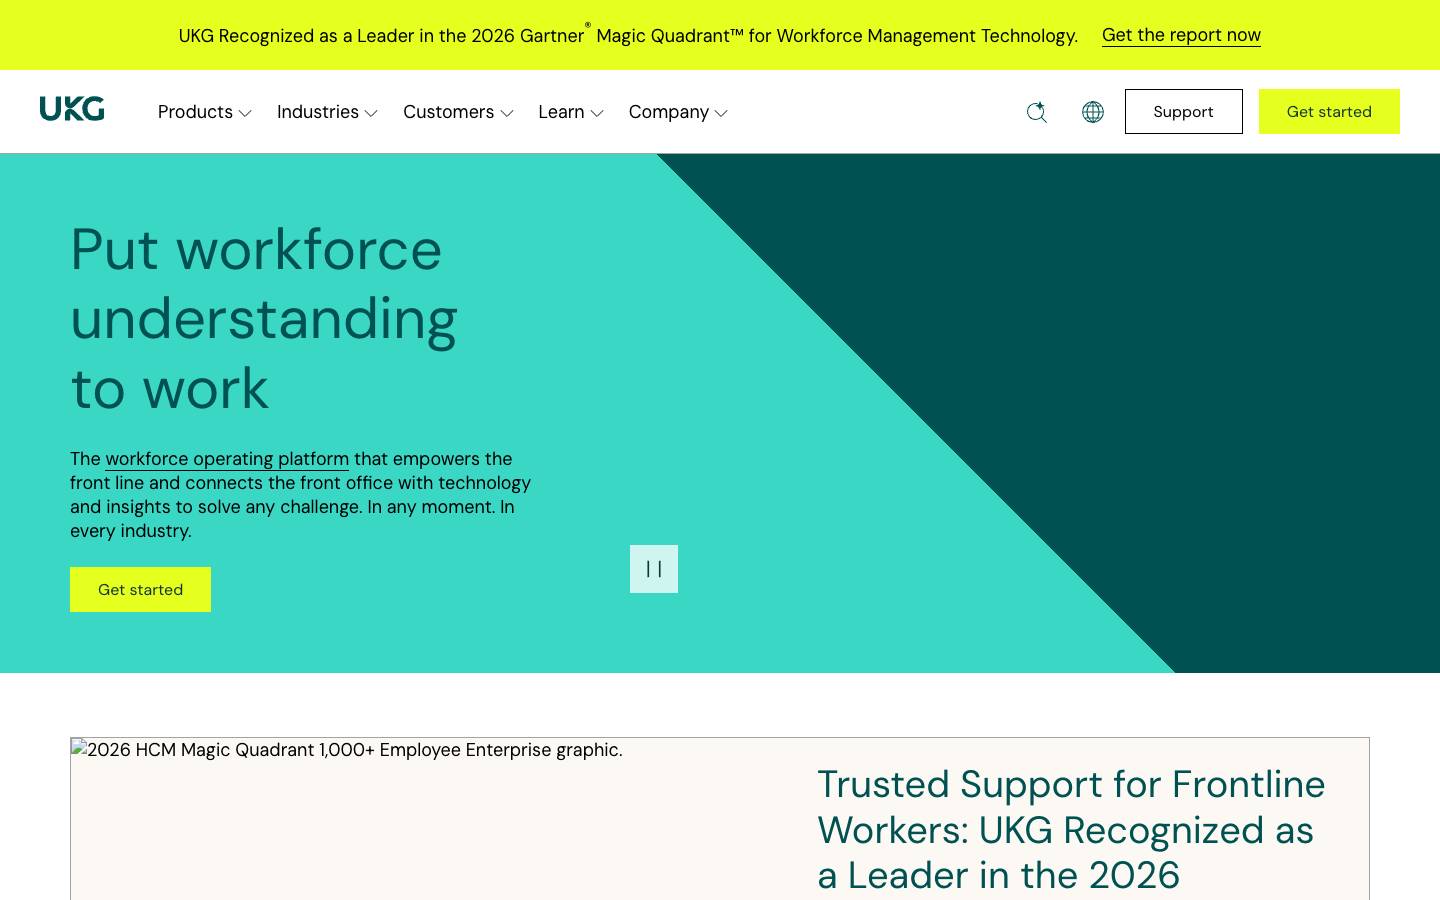Open the globe language selector

point(1093,112)
